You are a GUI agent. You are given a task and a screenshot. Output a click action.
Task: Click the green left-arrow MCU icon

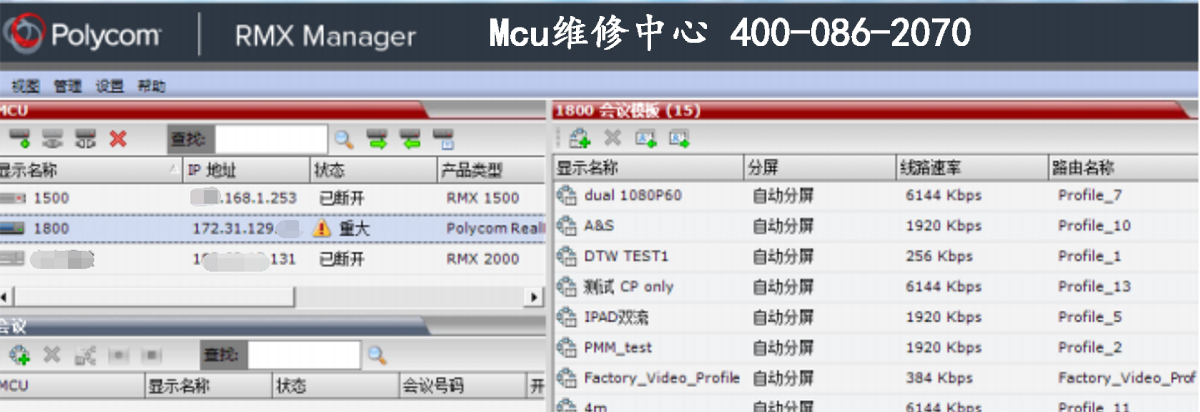(409, 138)
